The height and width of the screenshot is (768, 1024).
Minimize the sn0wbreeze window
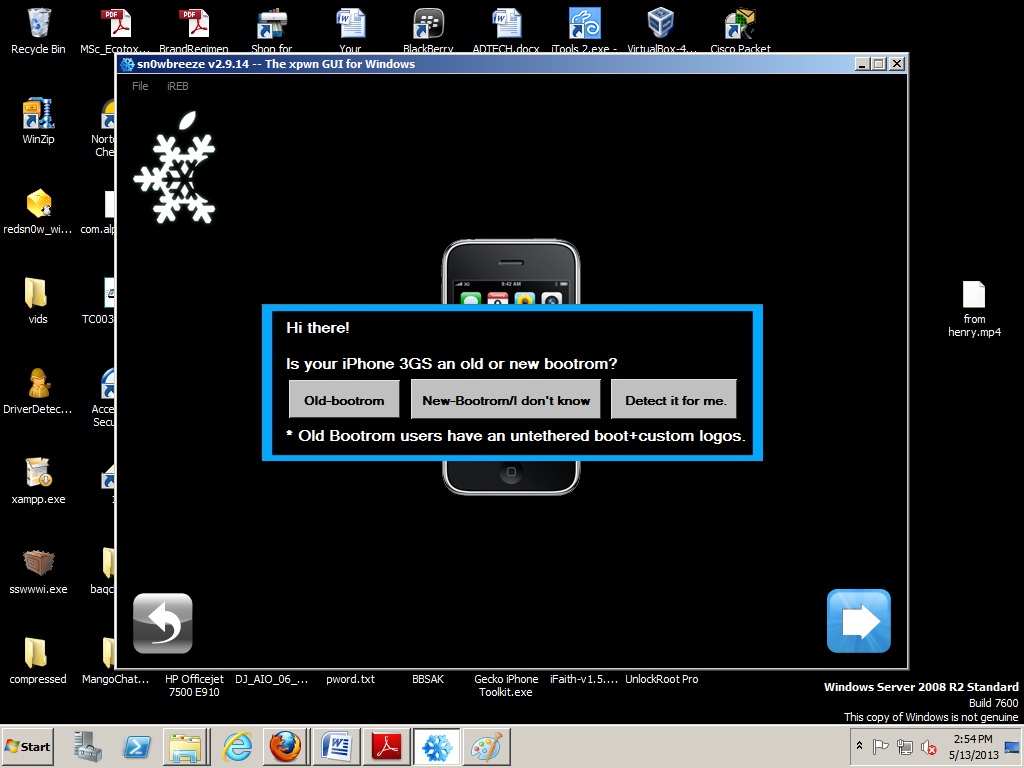pos(862,63)
